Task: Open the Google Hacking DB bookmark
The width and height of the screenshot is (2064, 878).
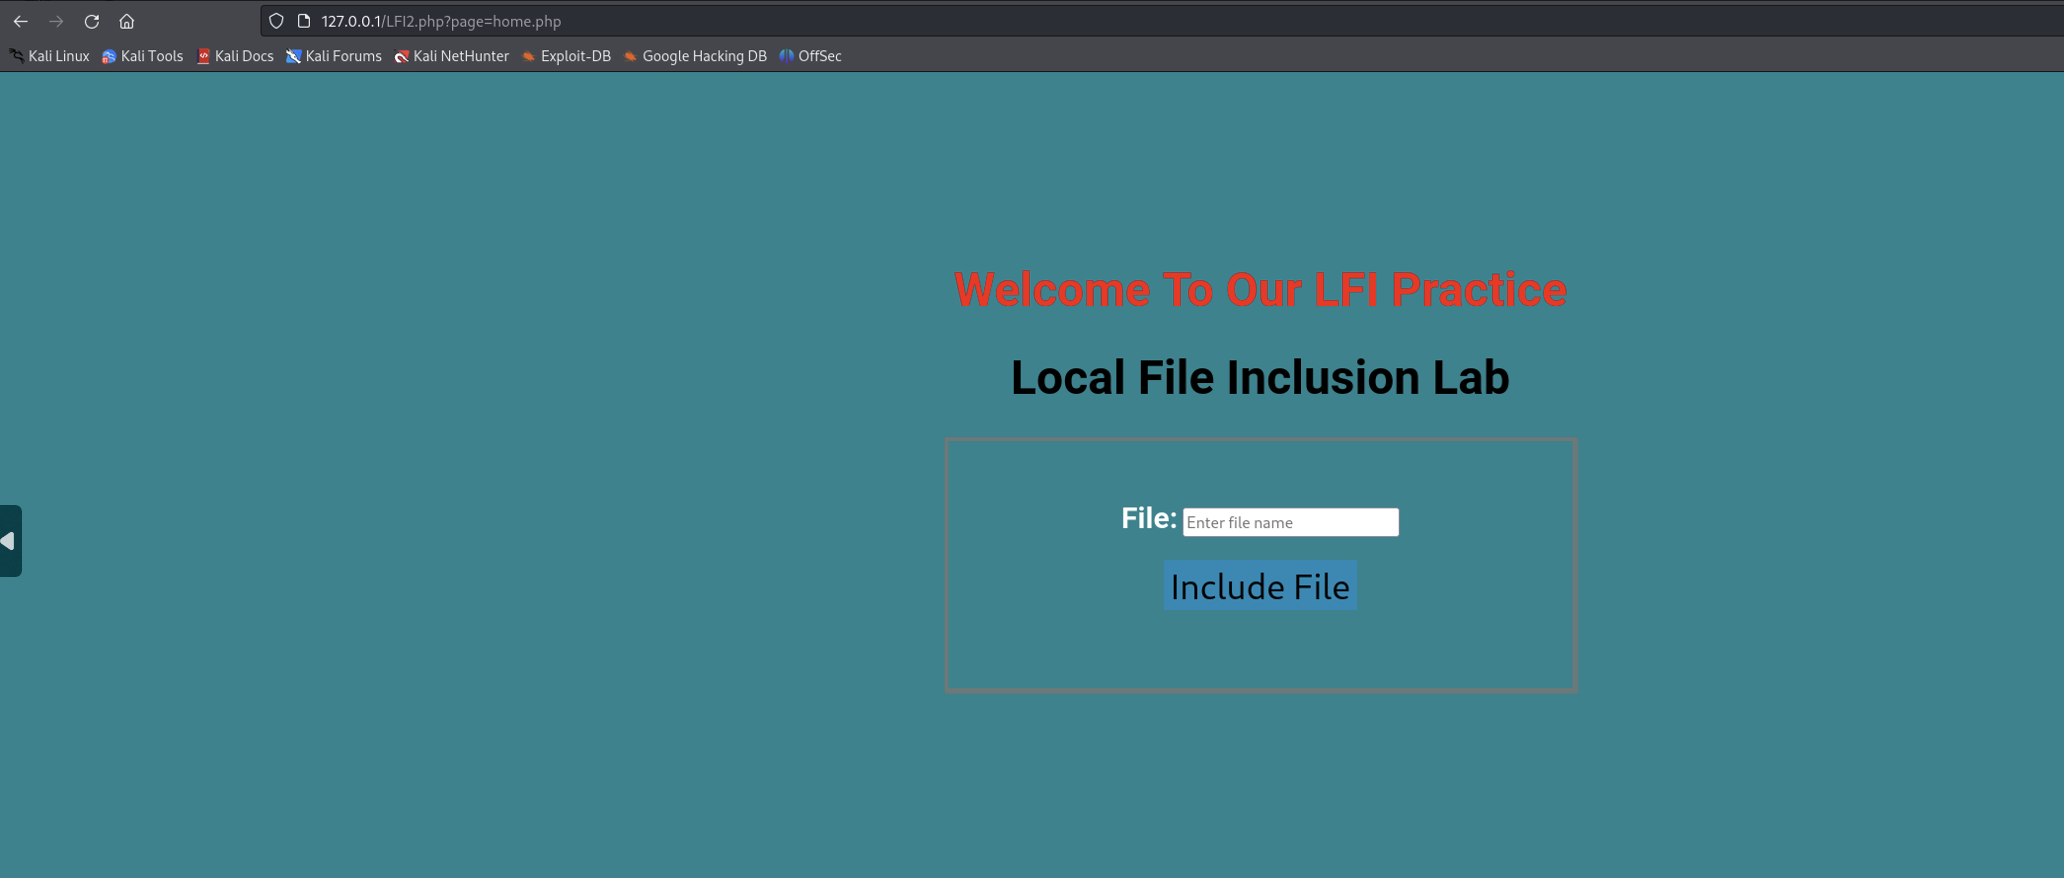Action: click(696, 56)
